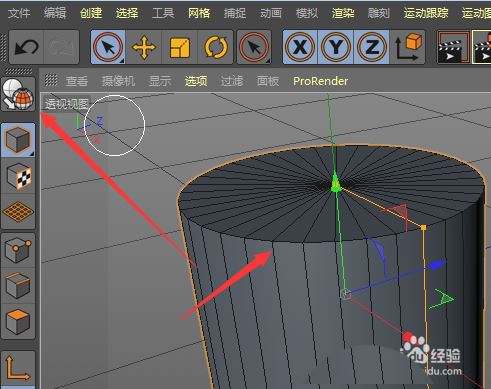
Task: Open the ProRender viewport menu
Action: point(321,81)
